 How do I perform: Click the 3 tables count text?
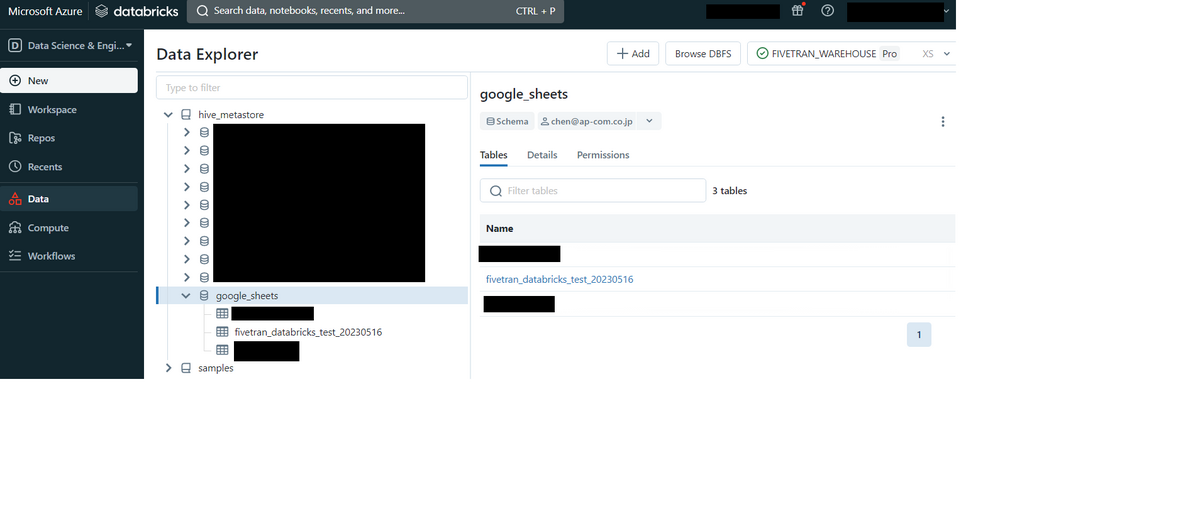730,191
